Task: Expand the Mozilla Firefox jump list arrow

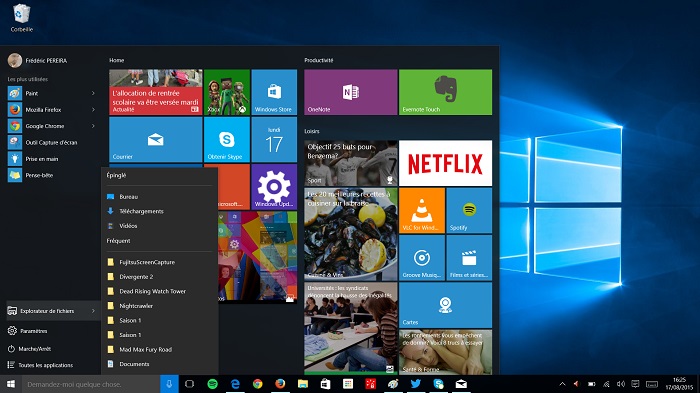Action: [x=93, y=109]
